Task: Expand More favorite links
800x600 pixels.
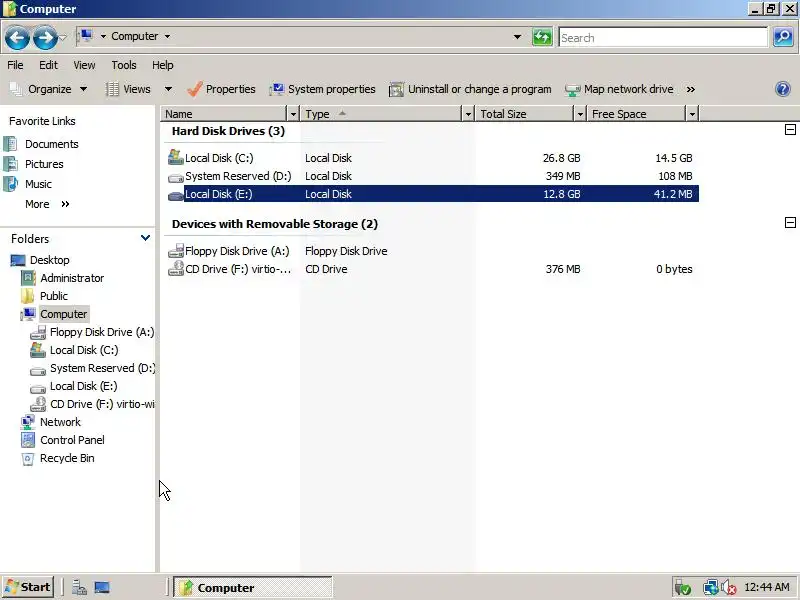Action: (x=47, y=204)
